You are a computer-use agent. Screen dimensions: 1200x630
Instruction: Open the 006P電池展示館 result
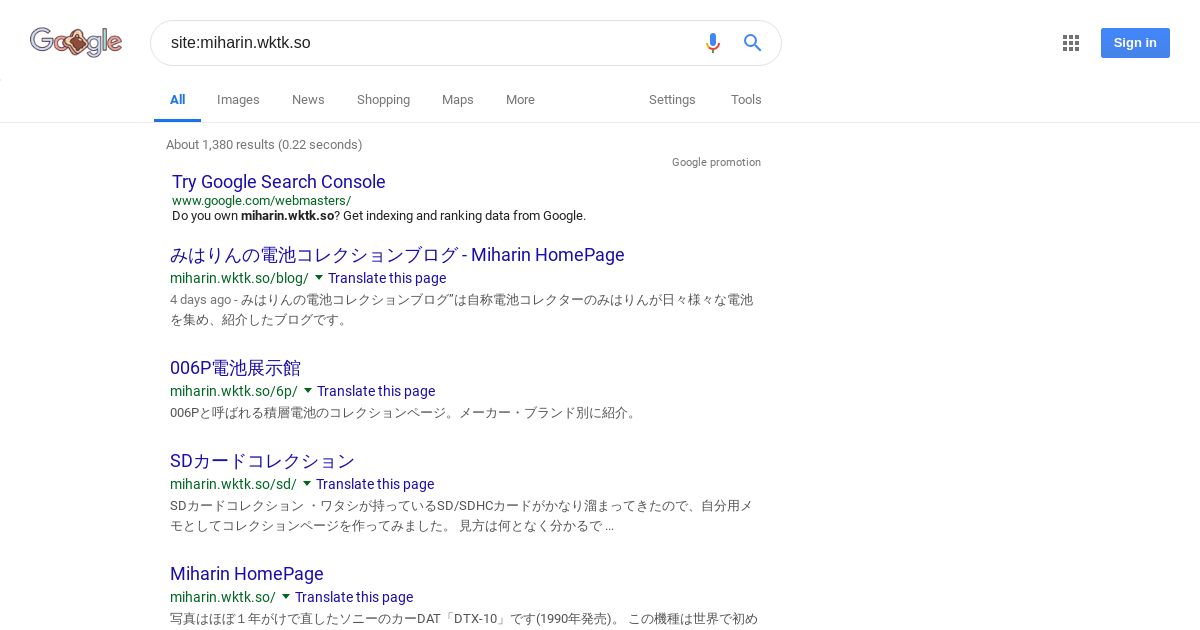[x=235, y=368]
